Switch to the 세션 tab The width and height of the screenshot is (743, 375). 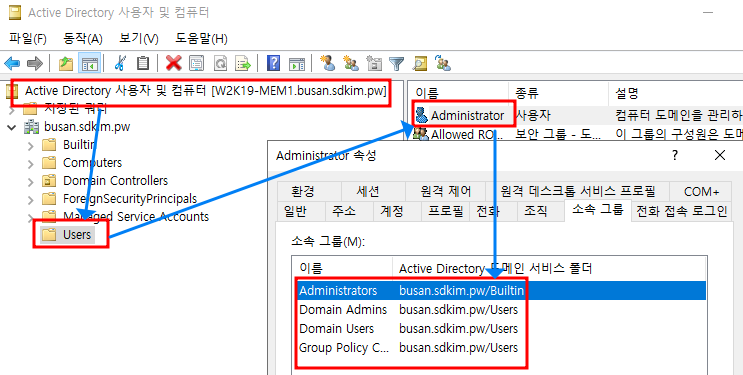coord(373,192)
